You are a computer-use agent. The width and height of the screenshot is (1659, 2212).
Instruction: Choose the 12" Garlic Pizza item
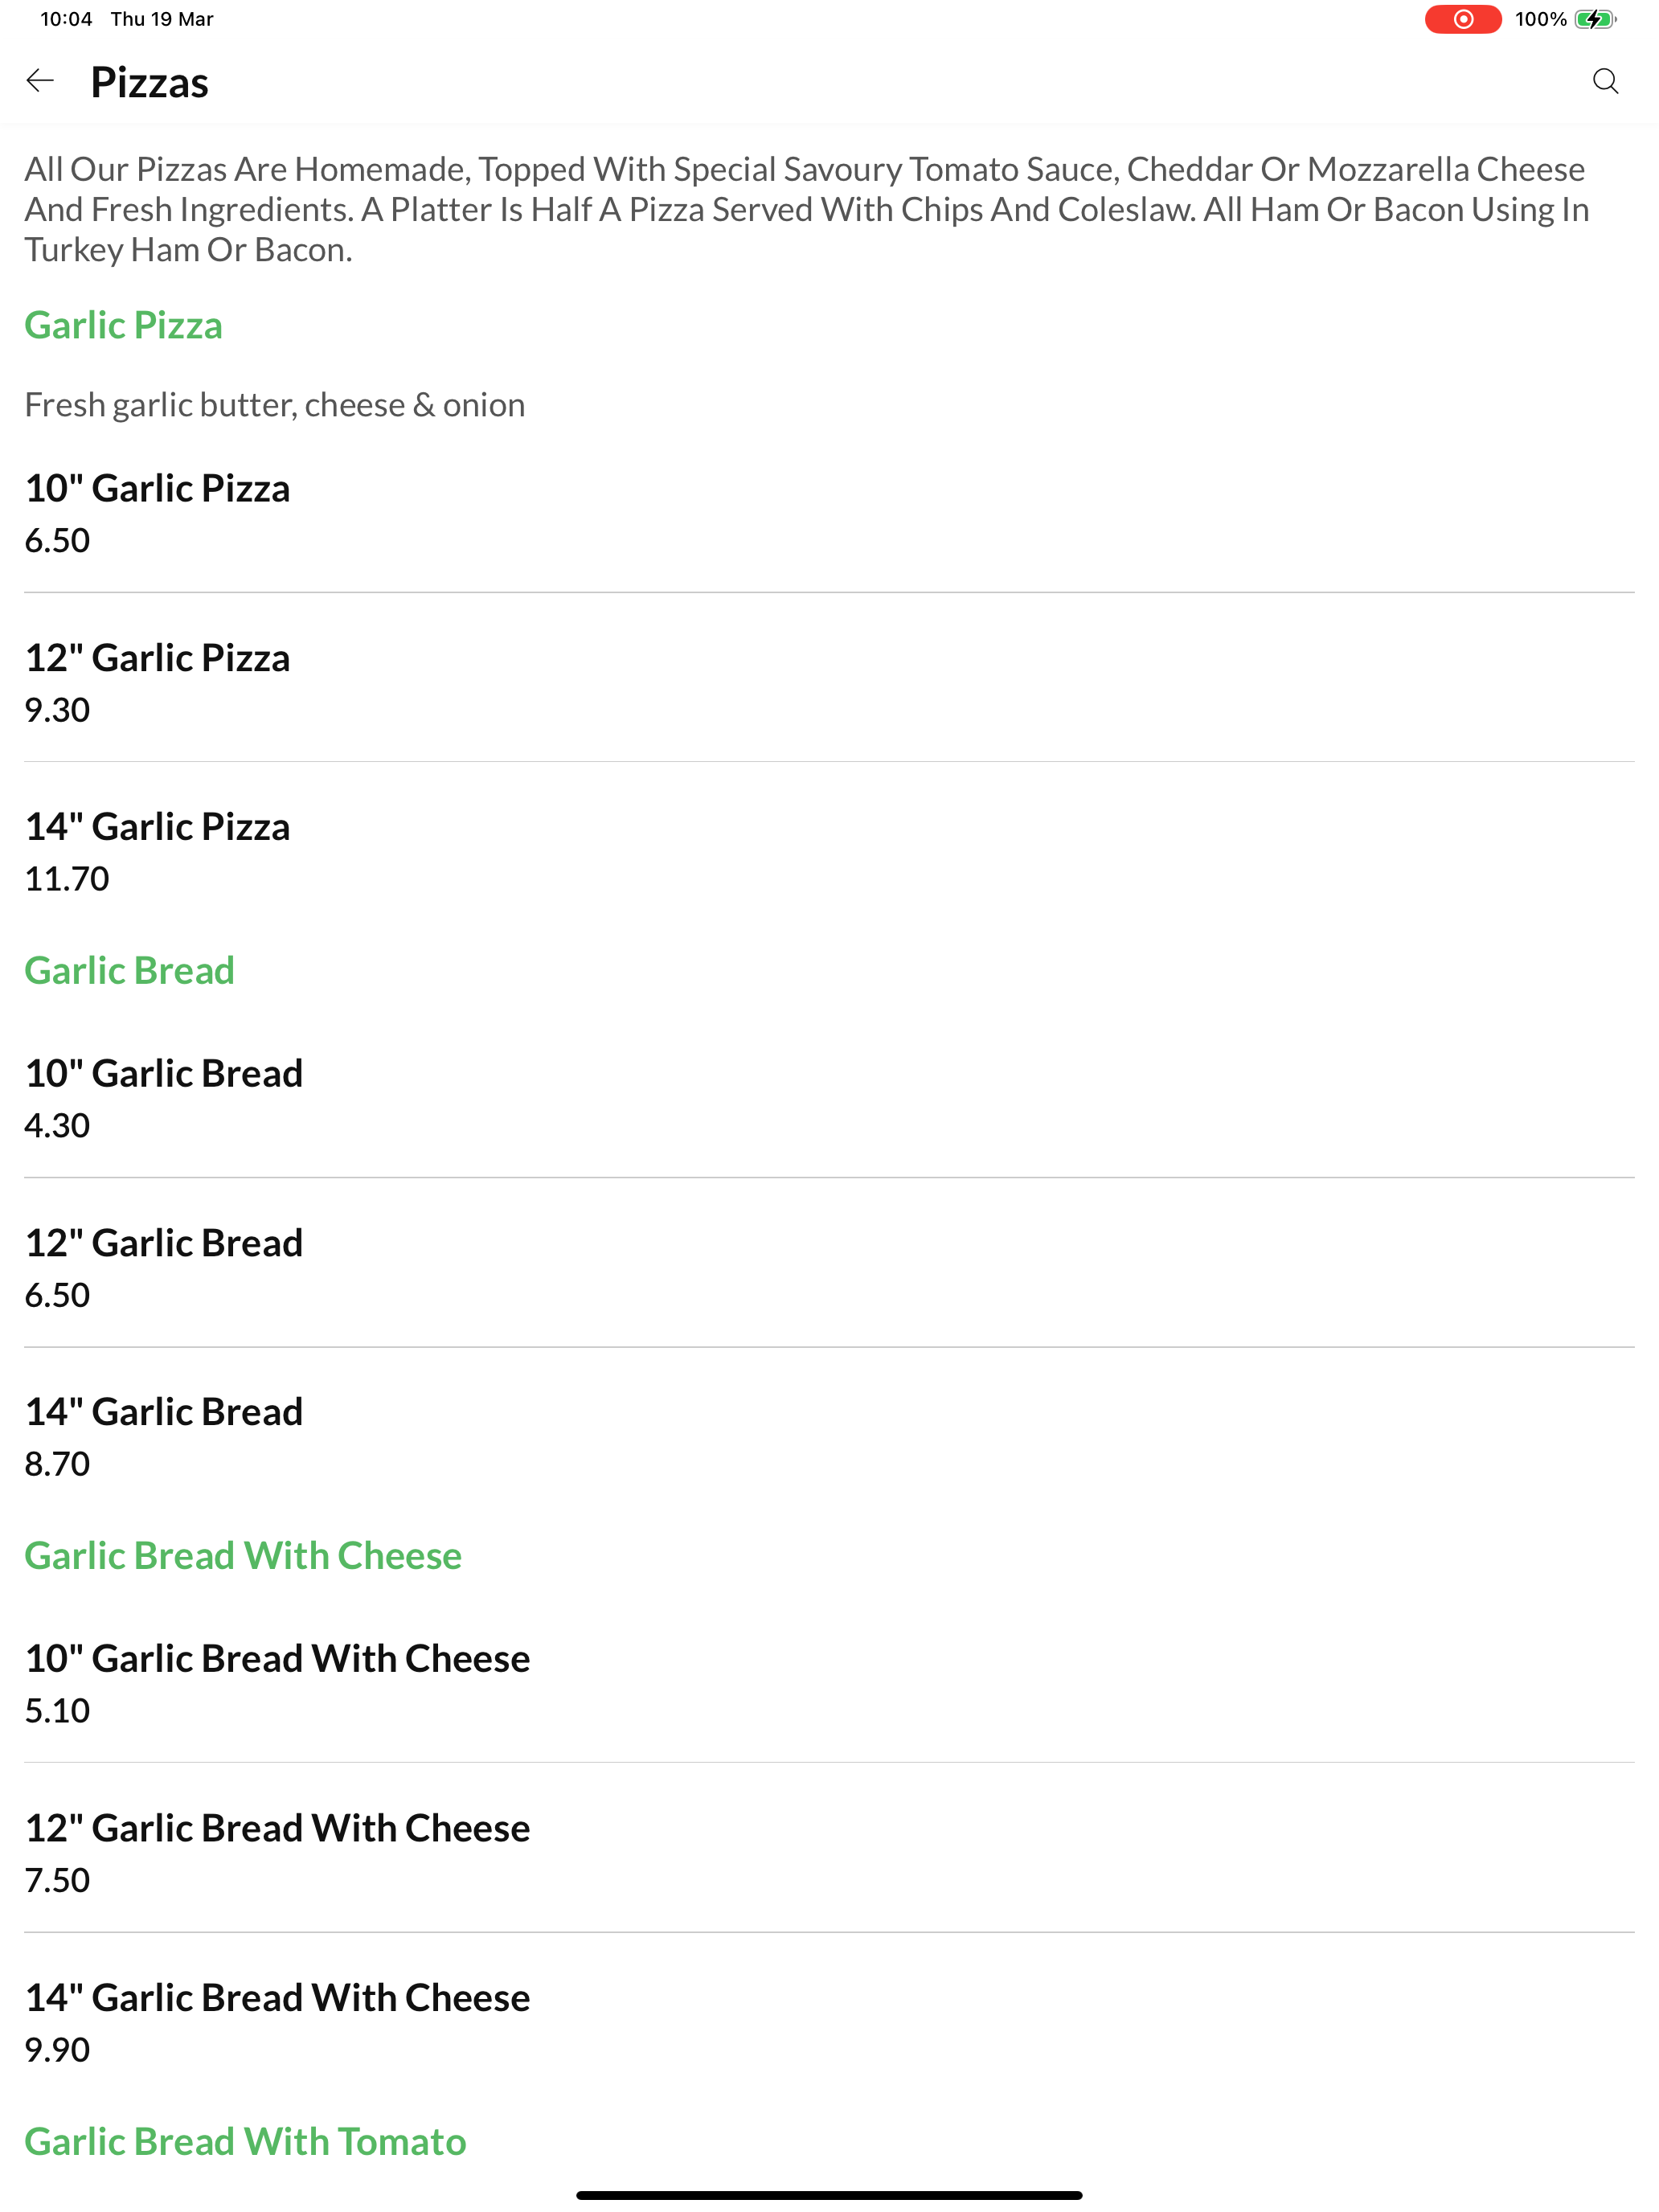coord(829,682)
